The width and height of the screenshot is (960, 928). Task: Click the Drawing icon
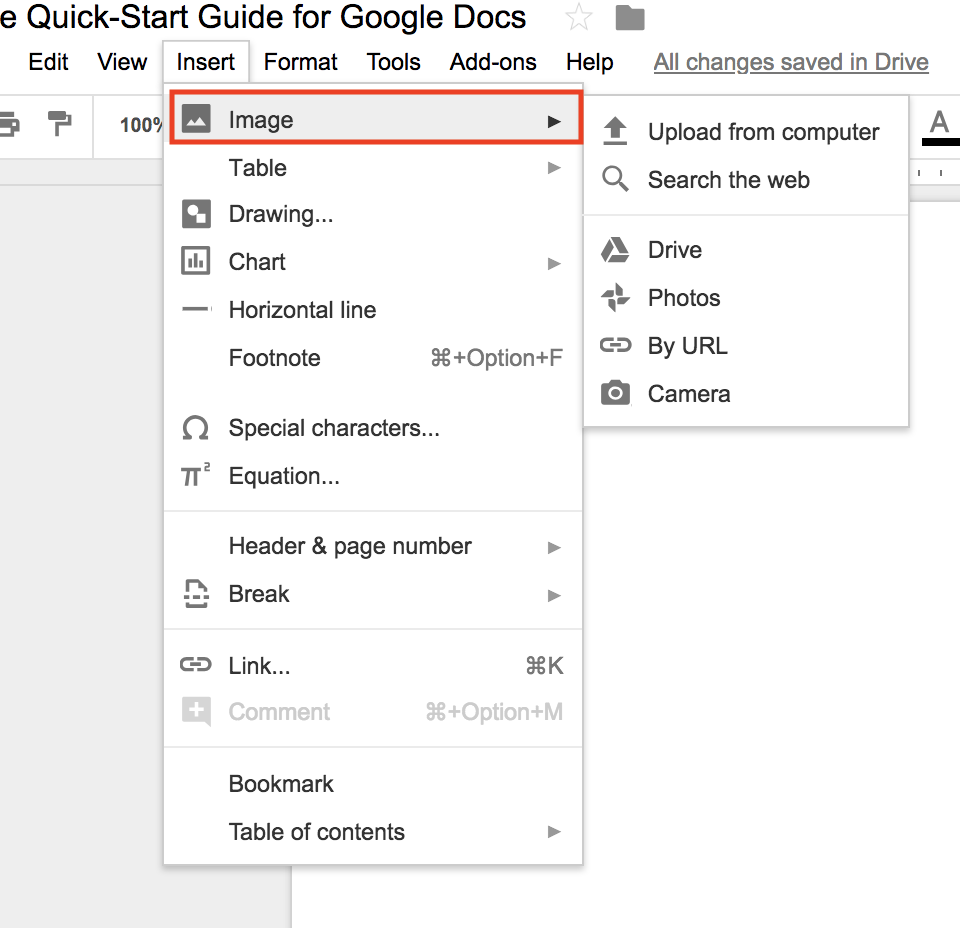click(x=196, y=214)
